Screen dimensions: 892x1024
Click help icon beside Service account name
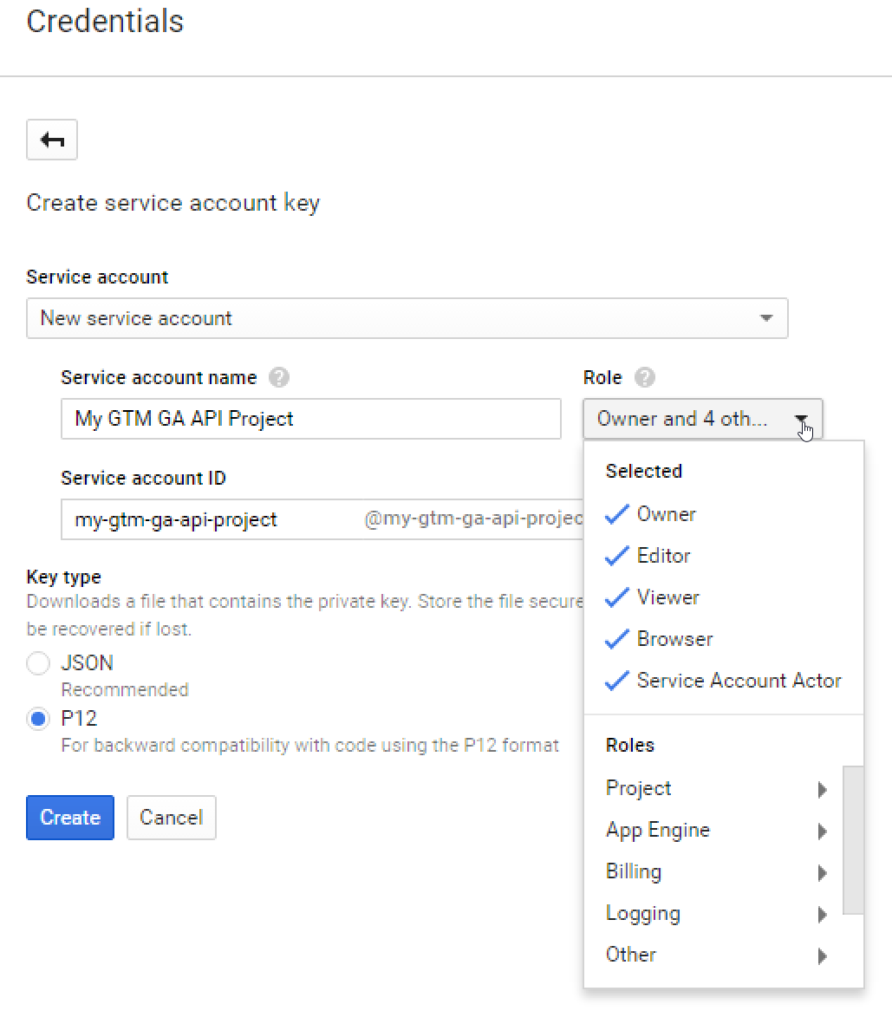[280, 378]
